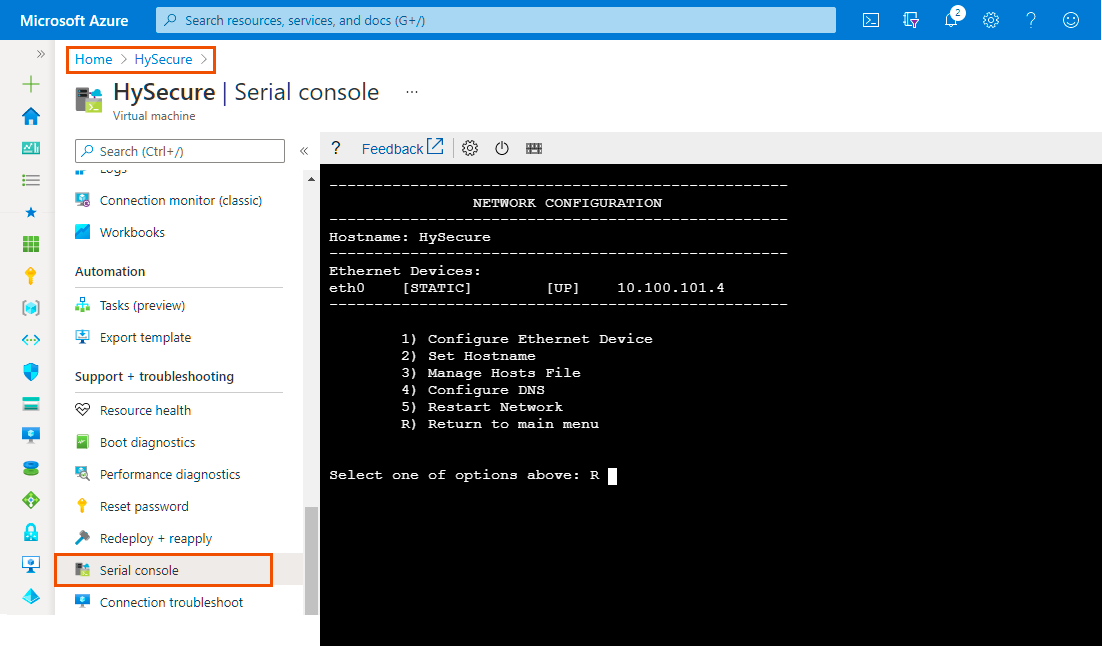Click 'R) Return to main menu' in terminal

[x=500, y=424]
